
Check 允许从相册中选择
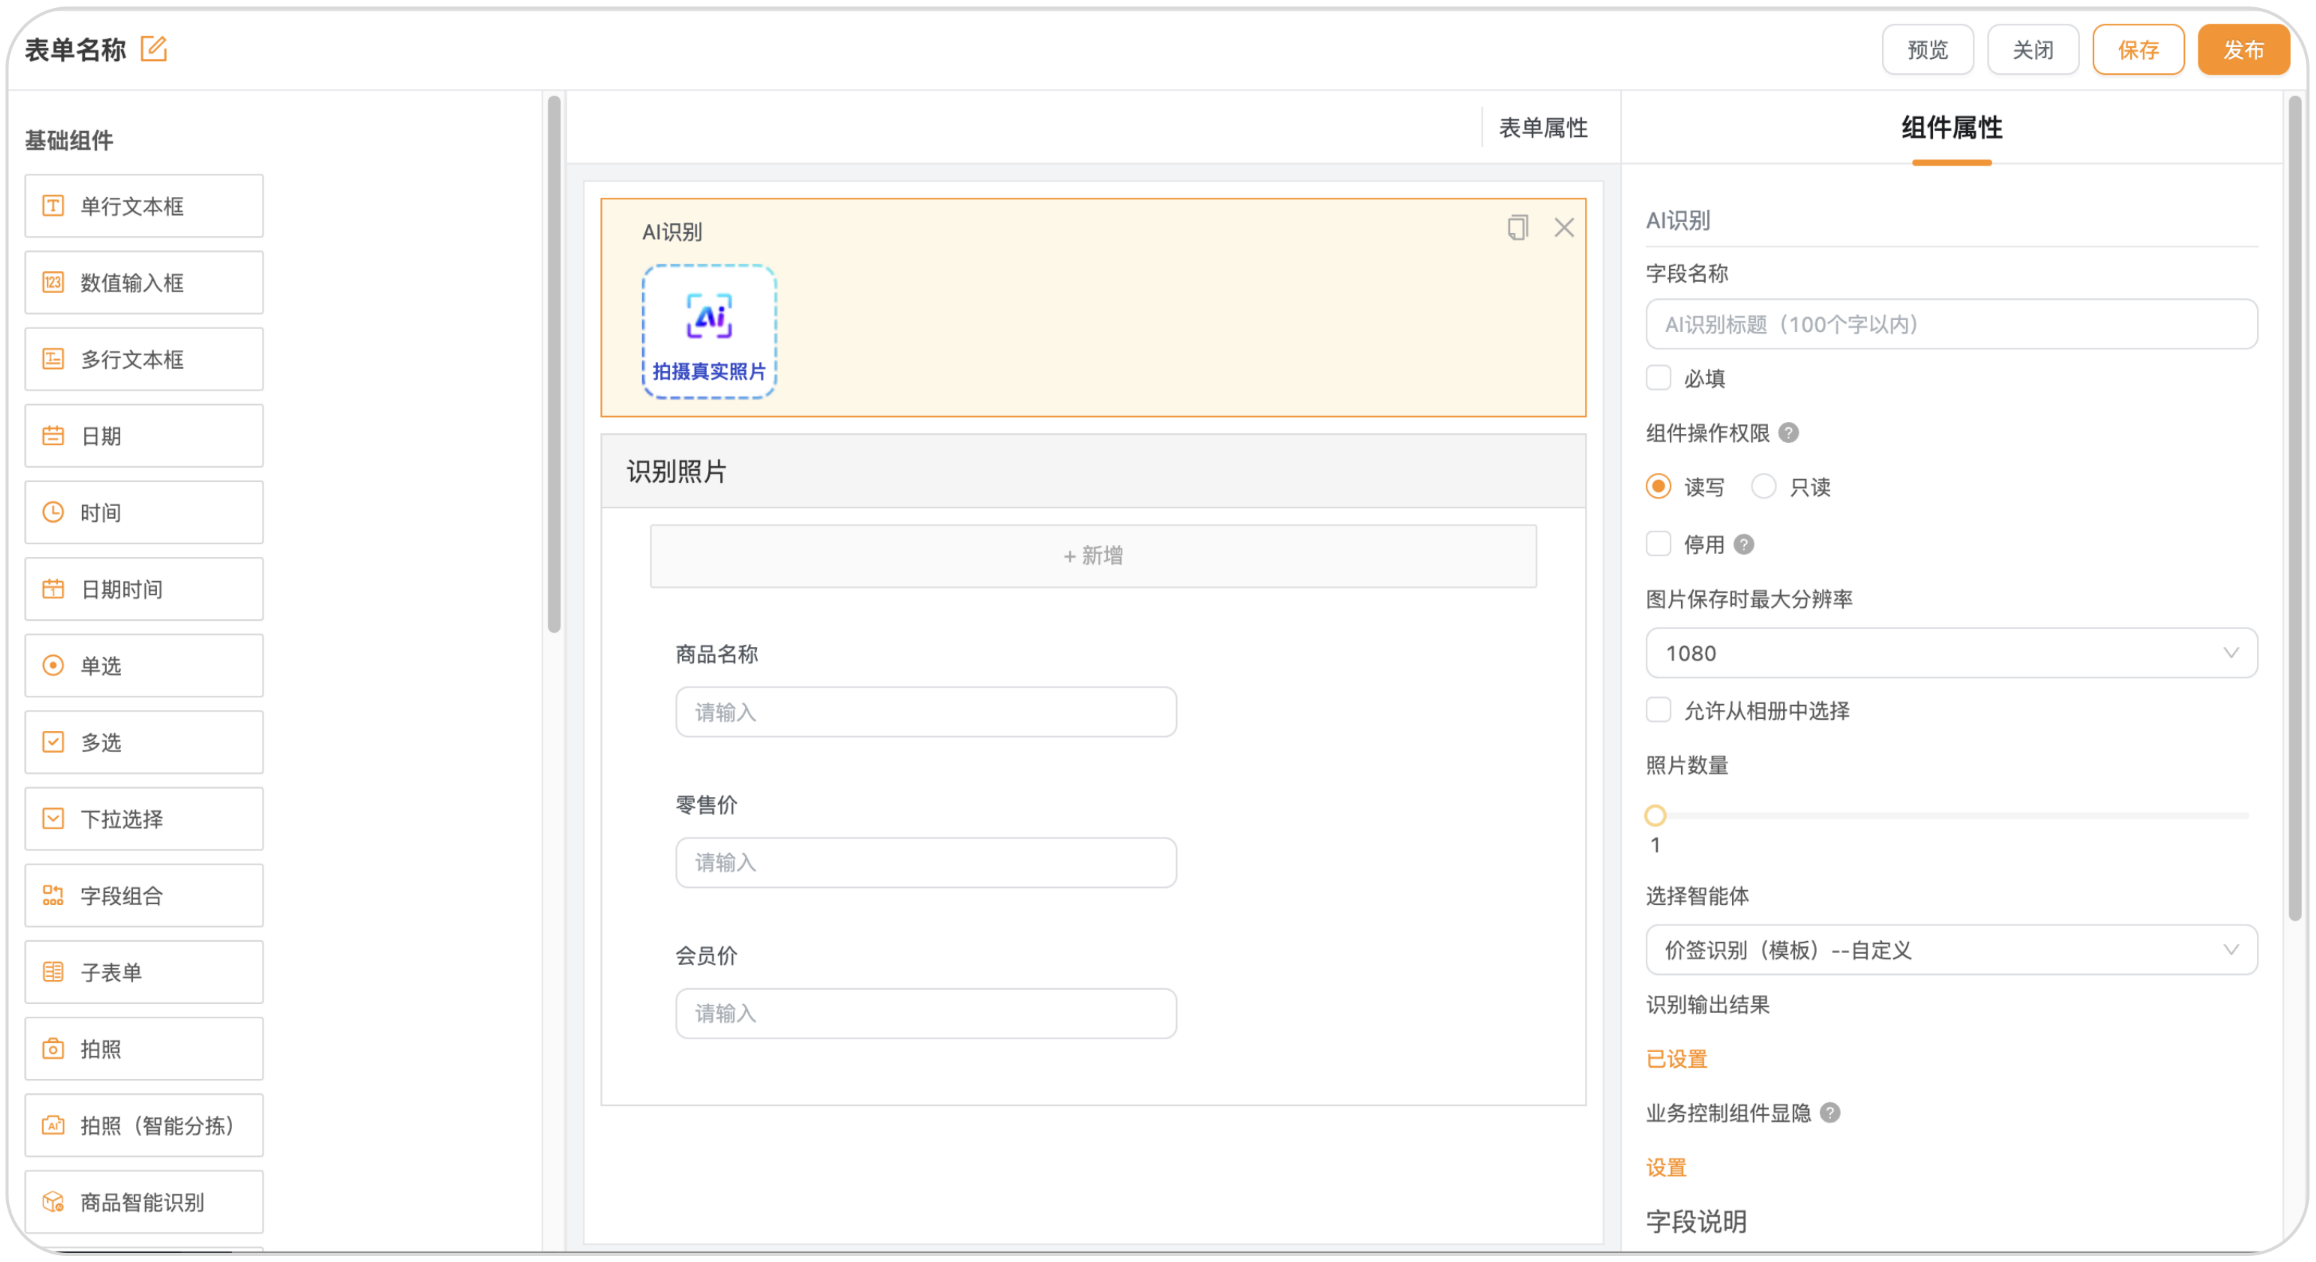pos(1659,711)
